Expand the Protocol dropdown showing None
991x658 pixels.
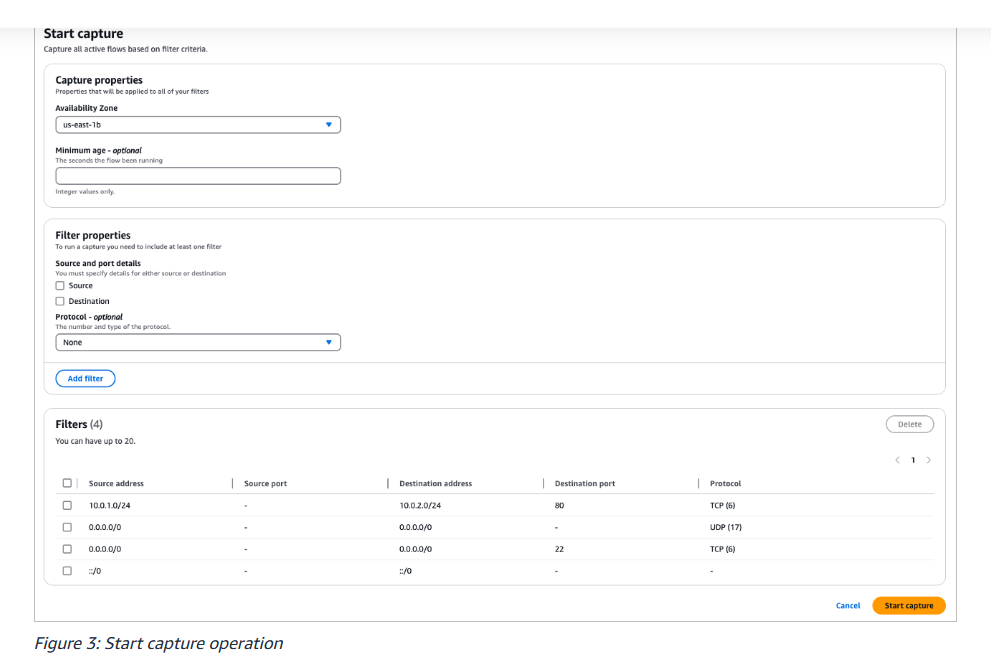point(198,342)
